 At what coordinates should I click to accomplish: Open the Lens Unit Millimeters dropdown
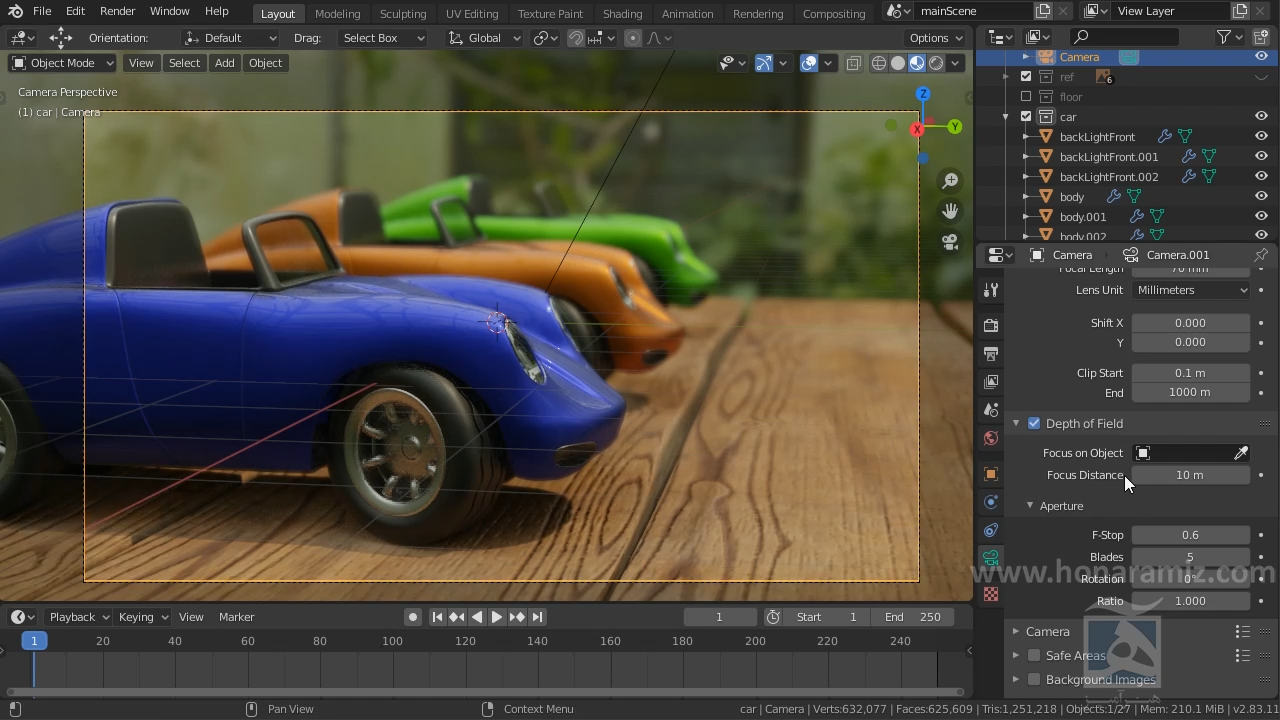click(x=1191, y=290)
